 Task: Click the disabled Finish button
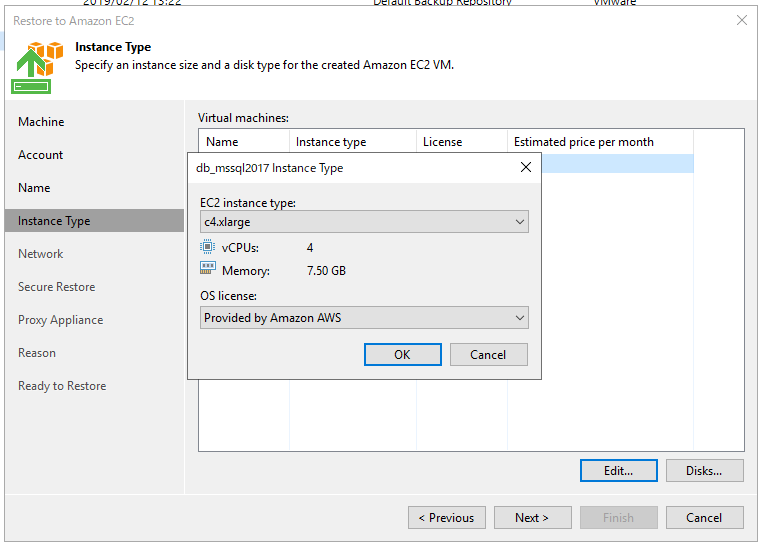pos(618,517)
